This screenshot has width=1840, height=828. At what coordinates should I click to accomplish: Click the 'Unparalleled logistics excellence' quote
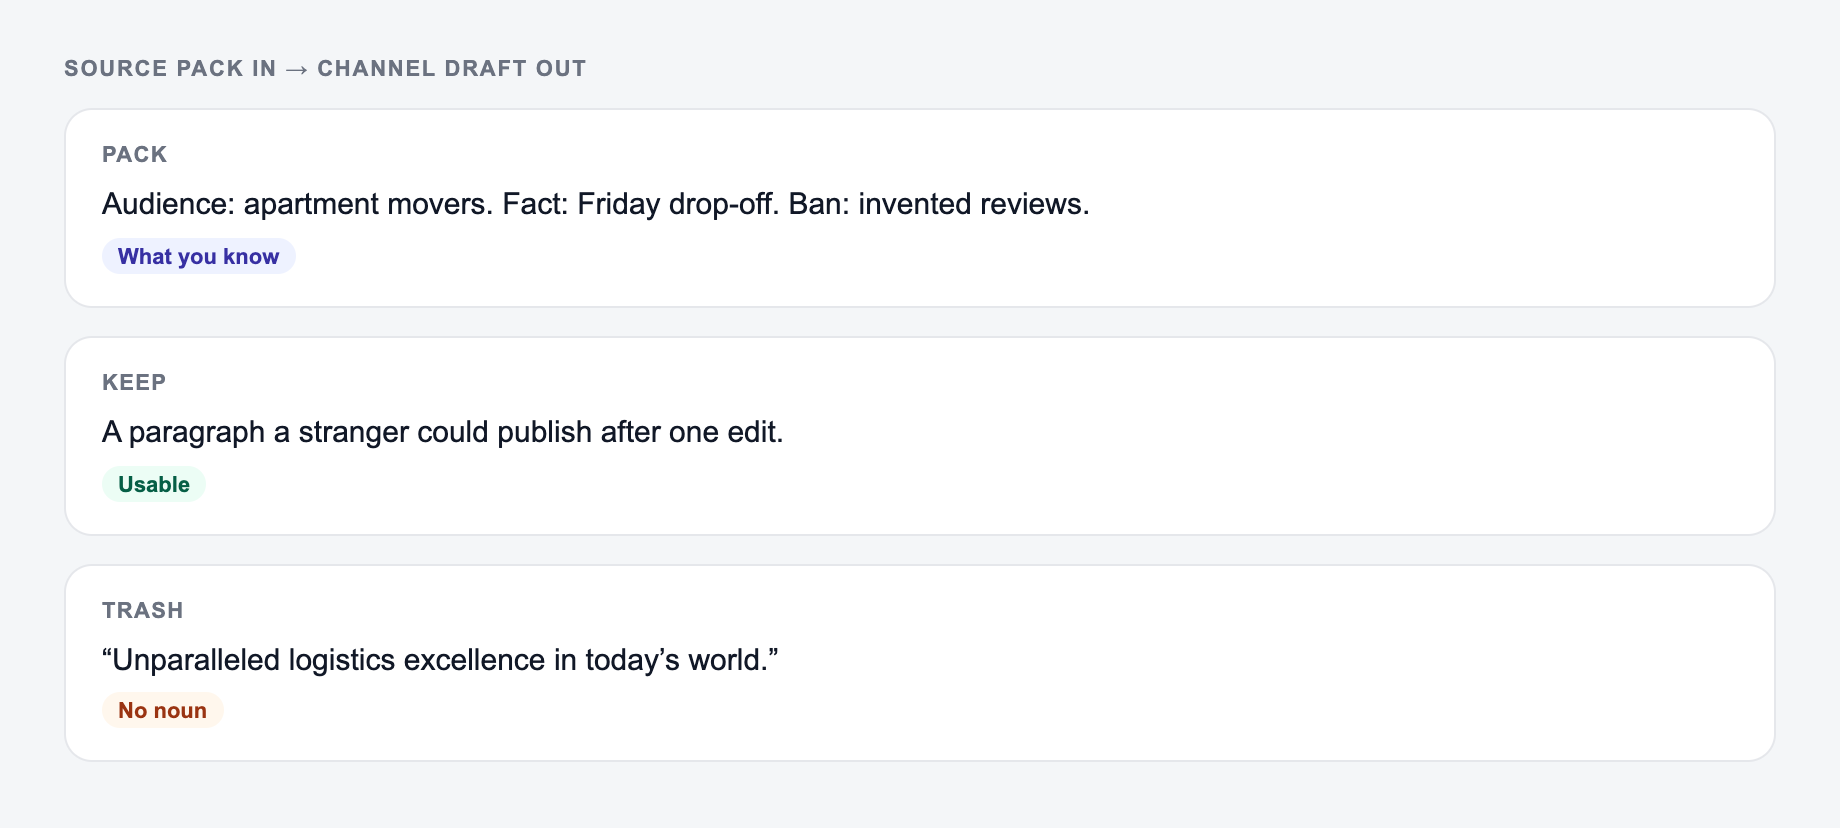440,660
